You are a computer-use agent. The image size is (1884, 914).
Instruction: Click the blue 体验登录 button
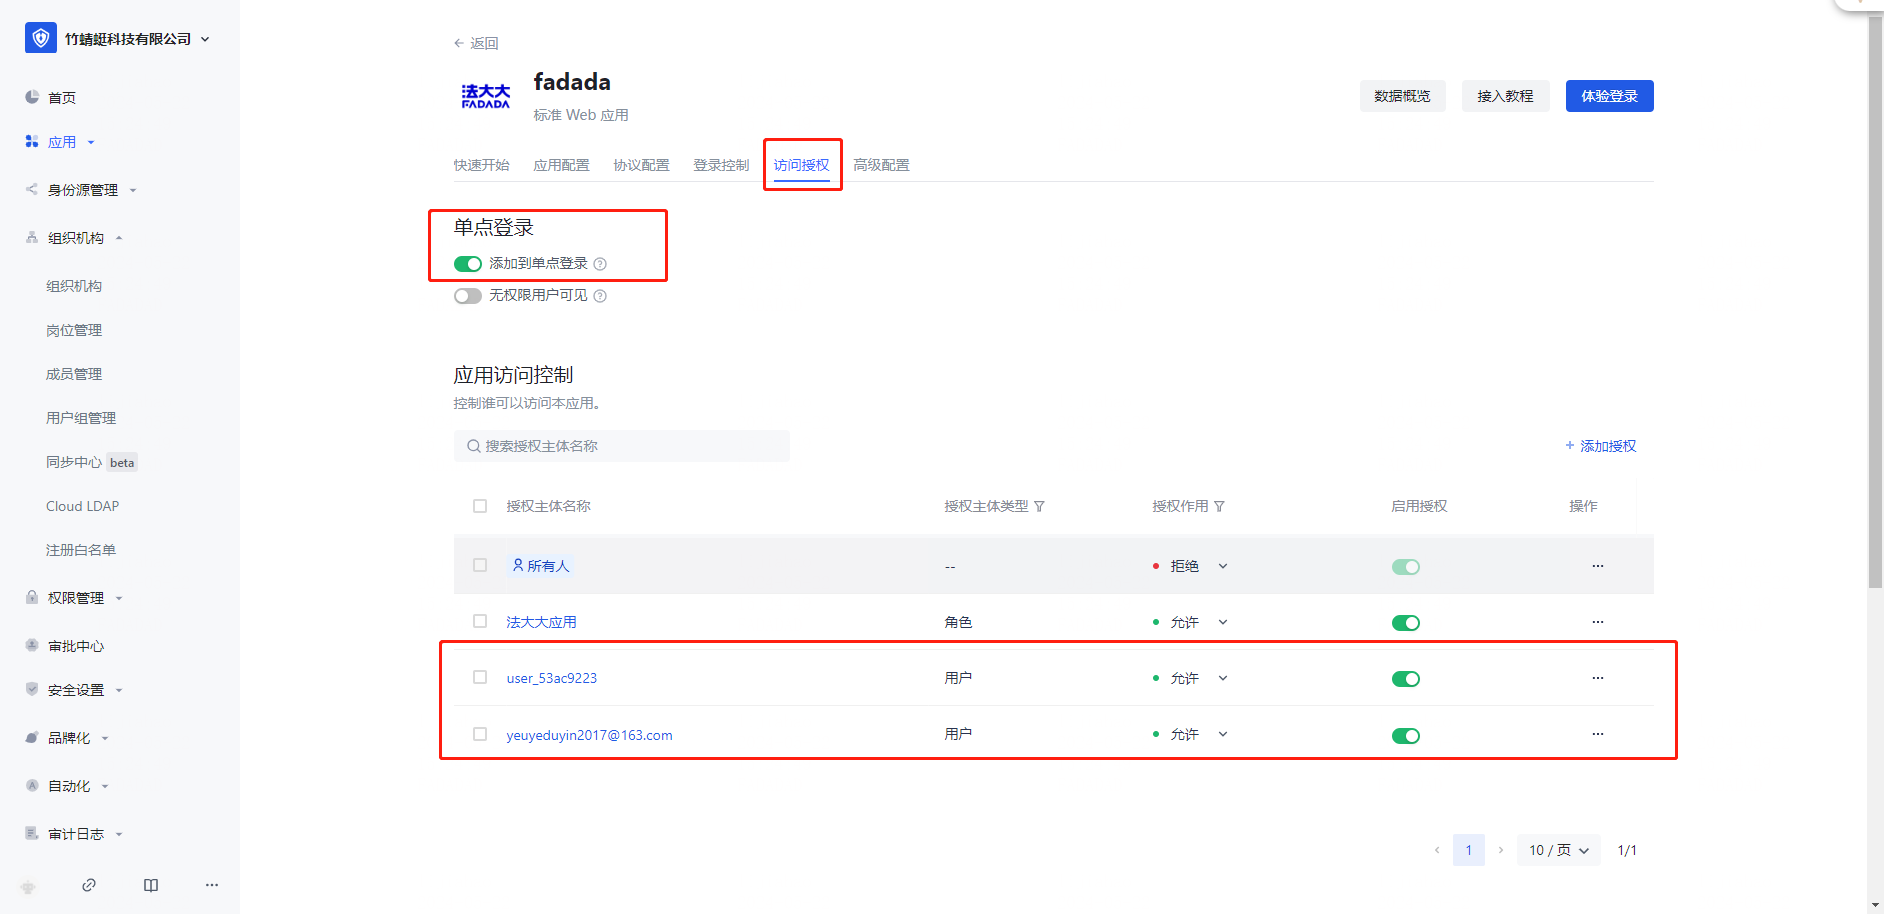[x=1610, y=96]
